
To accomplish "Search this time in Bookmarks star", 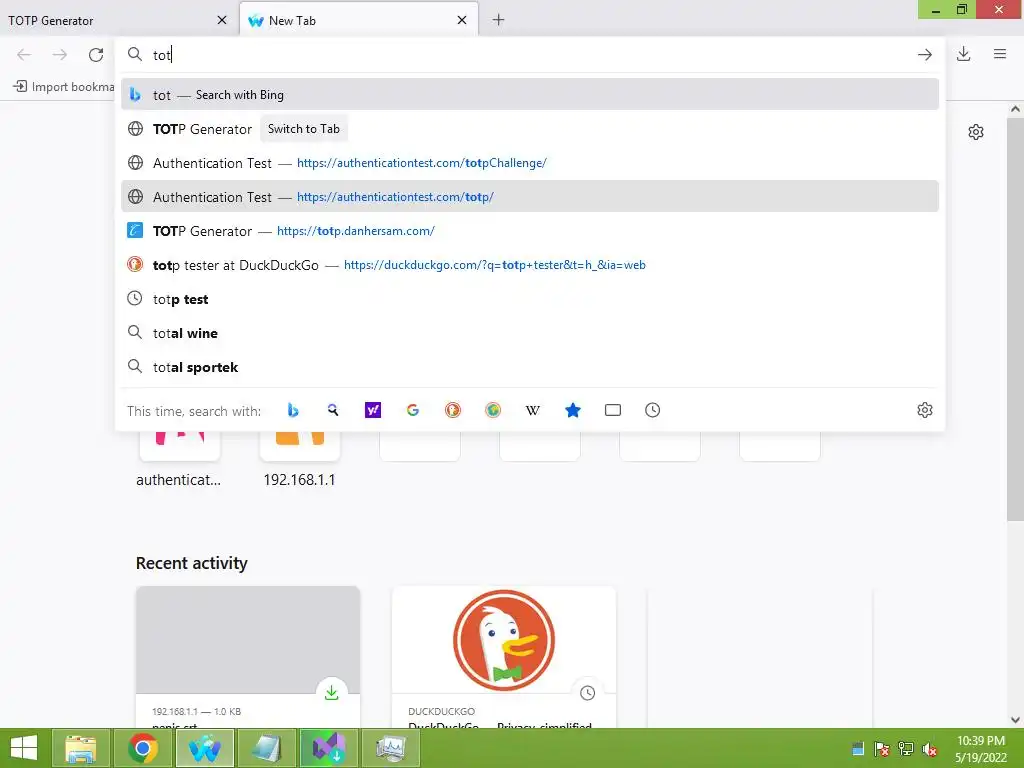I will pyautogui.click(x=573, y=410).
